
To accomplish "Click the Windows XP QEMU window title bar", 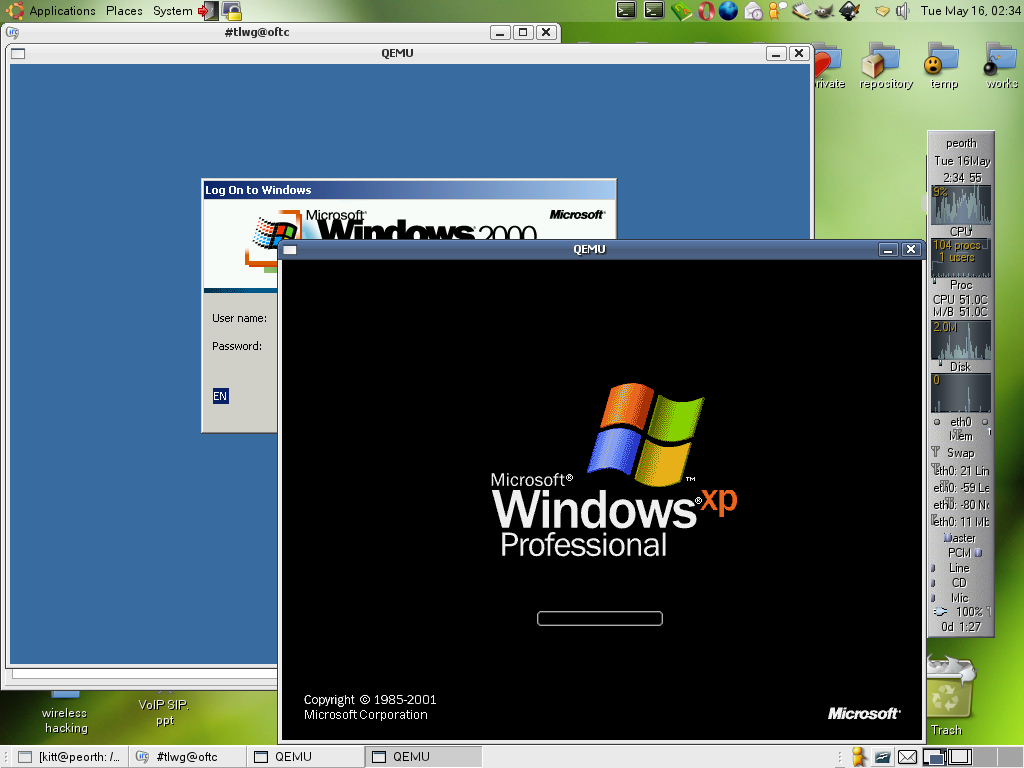I will pos(588,249).
